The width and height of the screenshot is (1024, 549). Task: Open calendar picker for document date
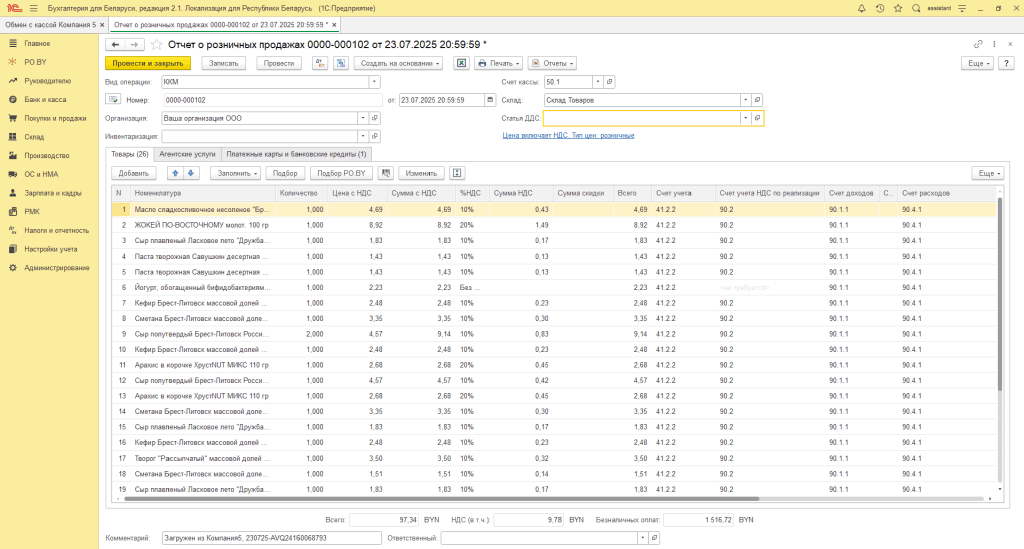click(490, 100)
